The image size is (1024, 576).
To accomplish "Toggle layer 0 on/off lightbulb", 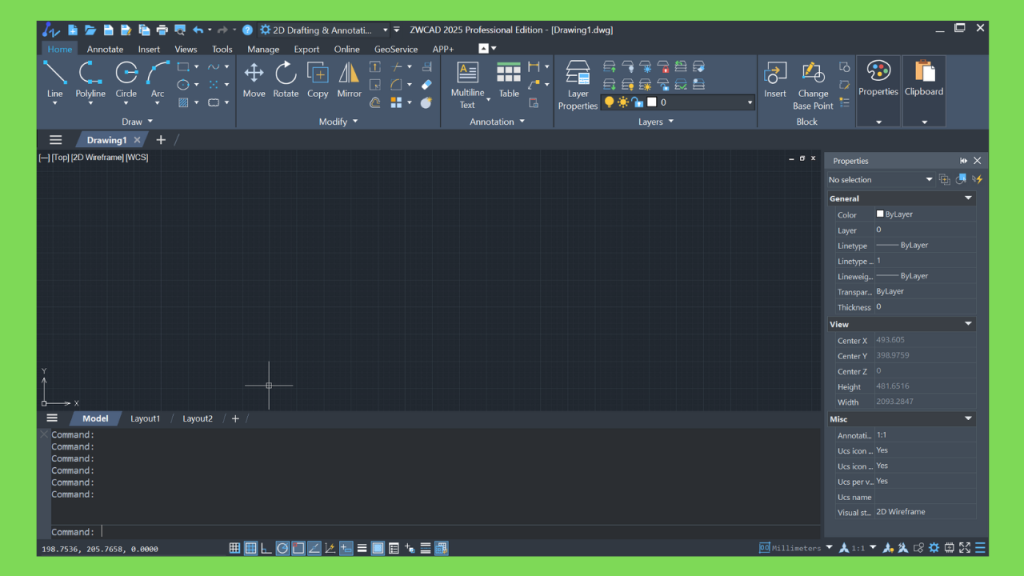I will tap(609, 103).
